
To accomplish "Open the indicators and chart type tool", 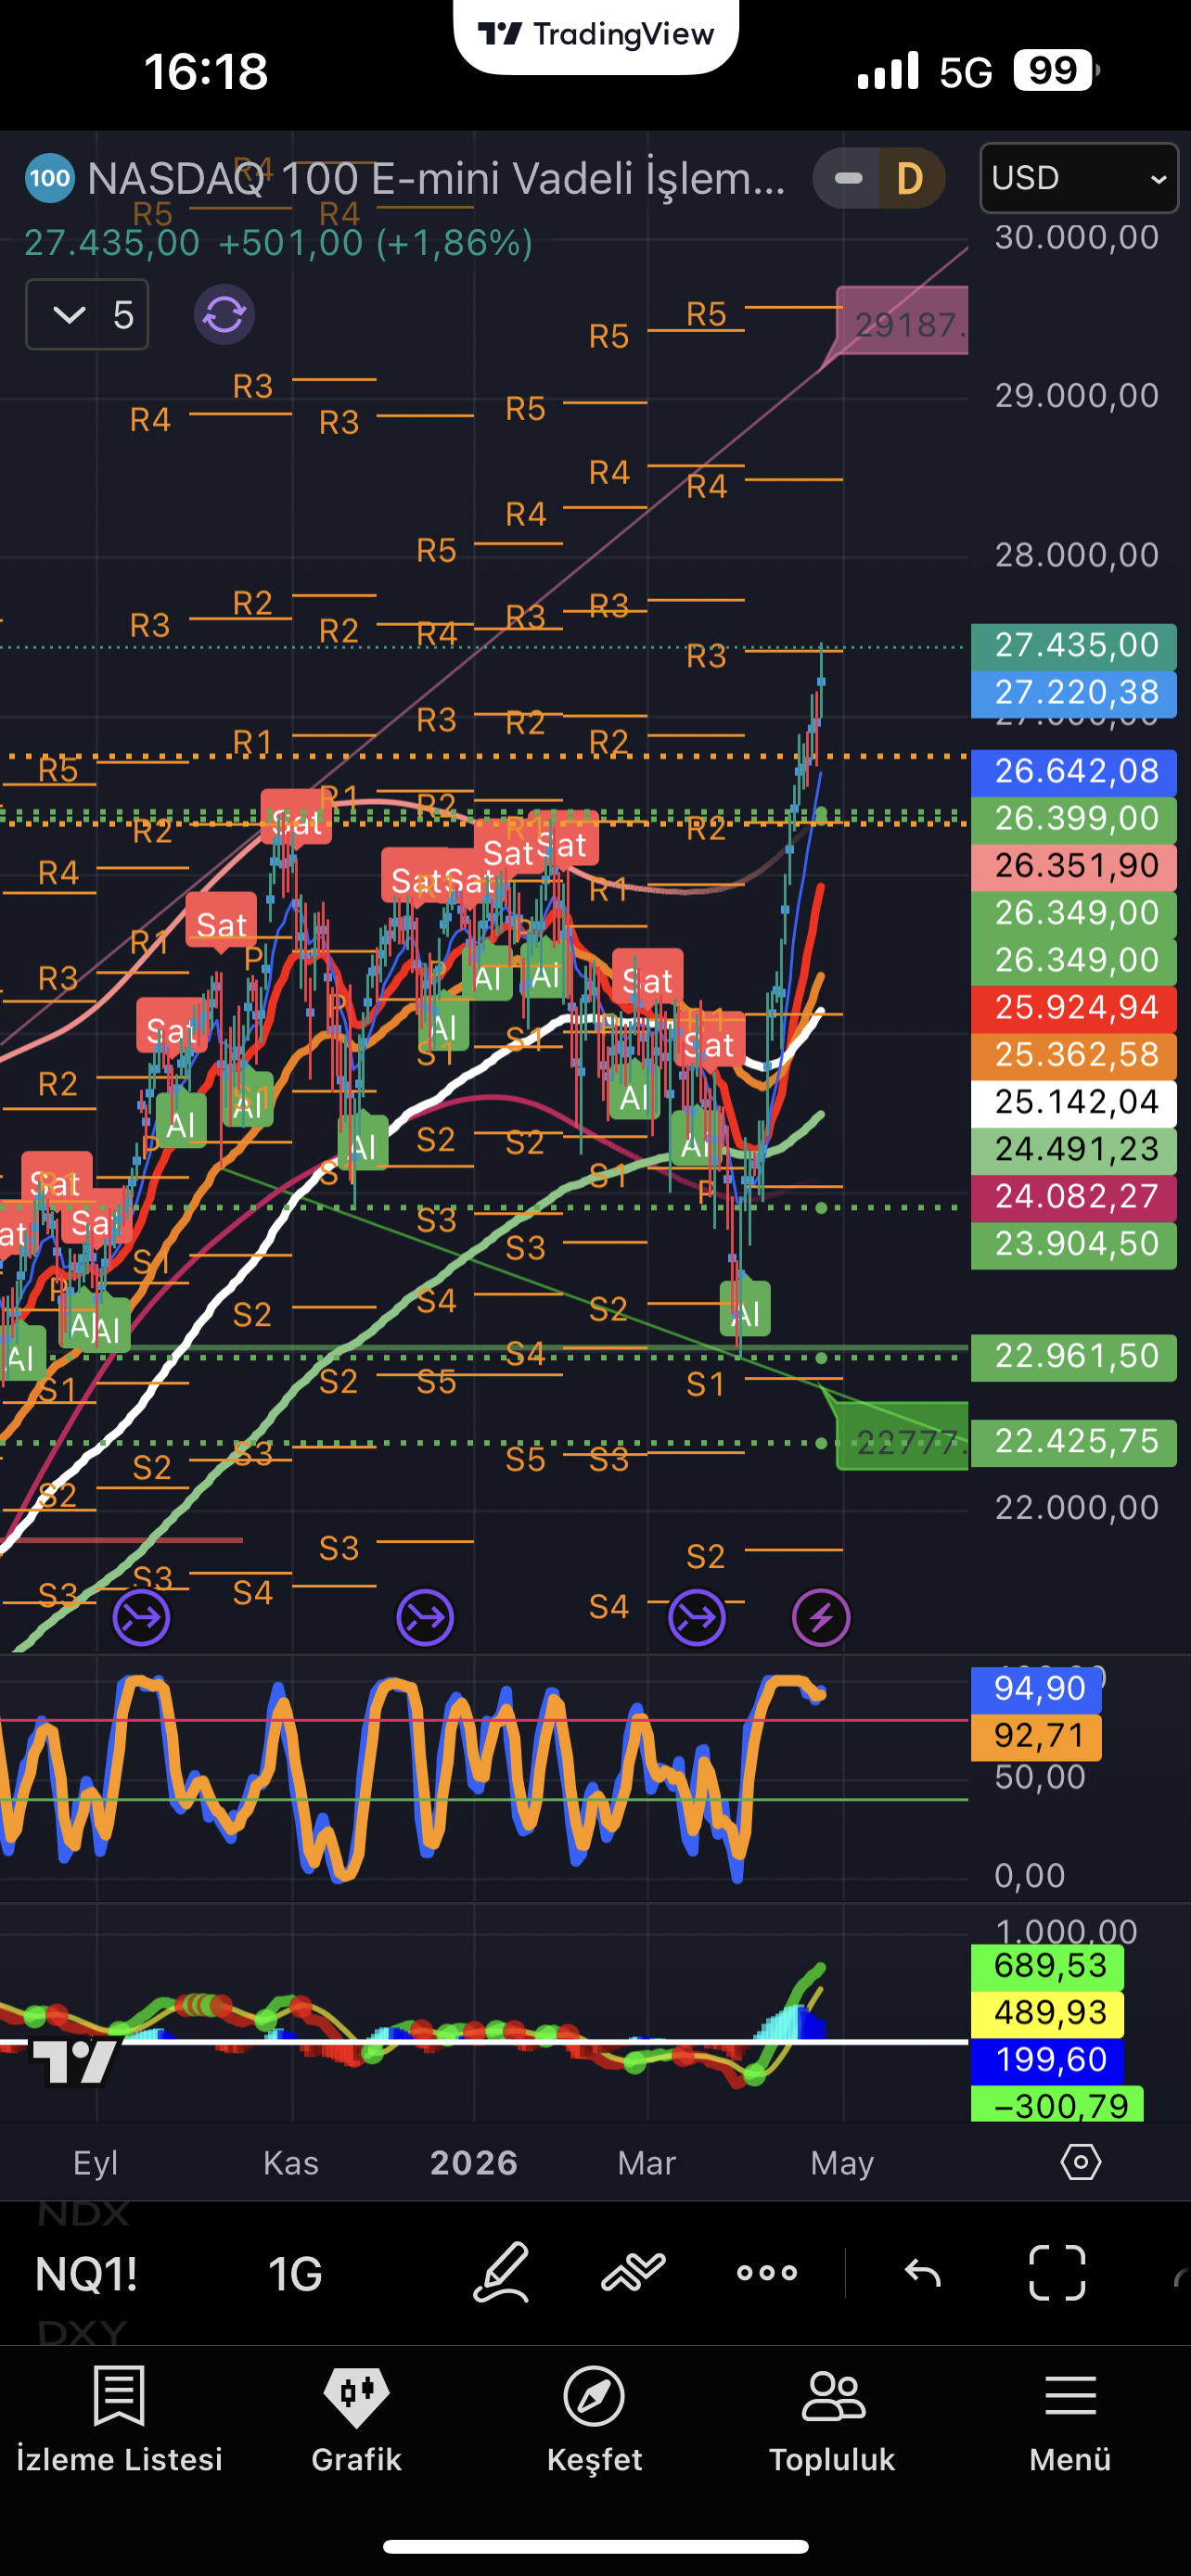I will tap(633, 2273).
